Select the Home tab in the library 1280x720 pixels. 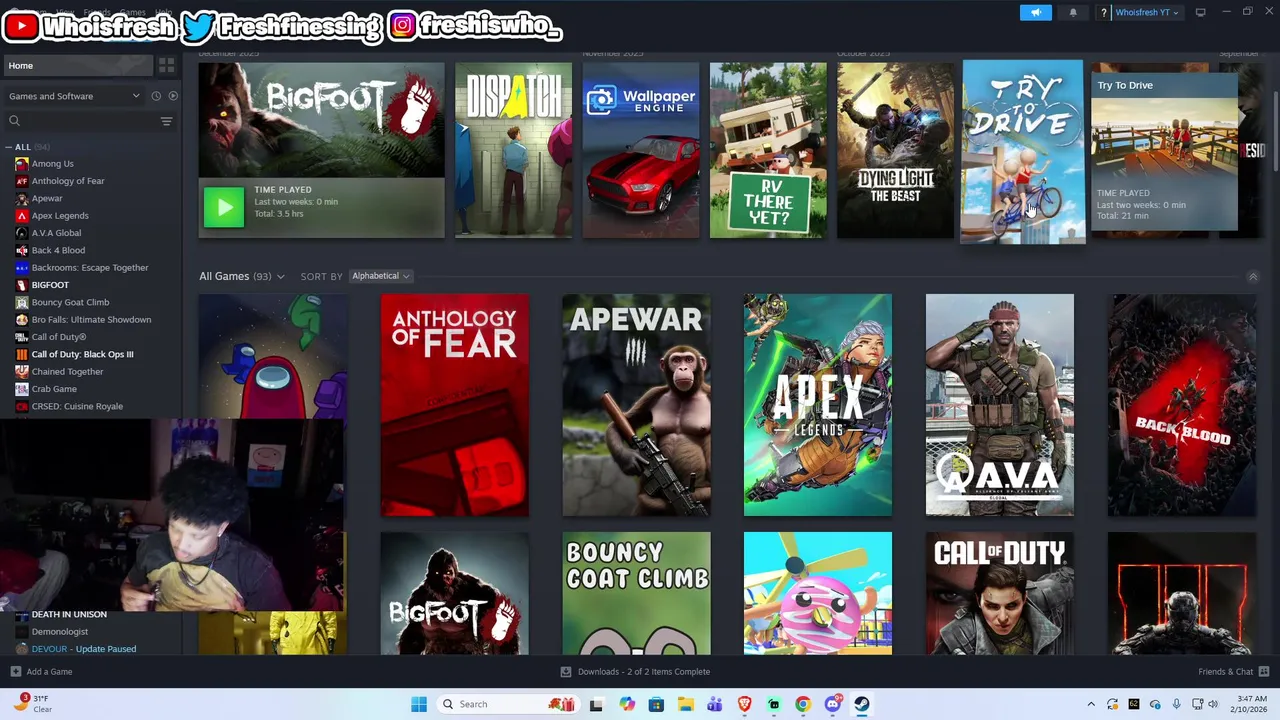coord(77,65)
